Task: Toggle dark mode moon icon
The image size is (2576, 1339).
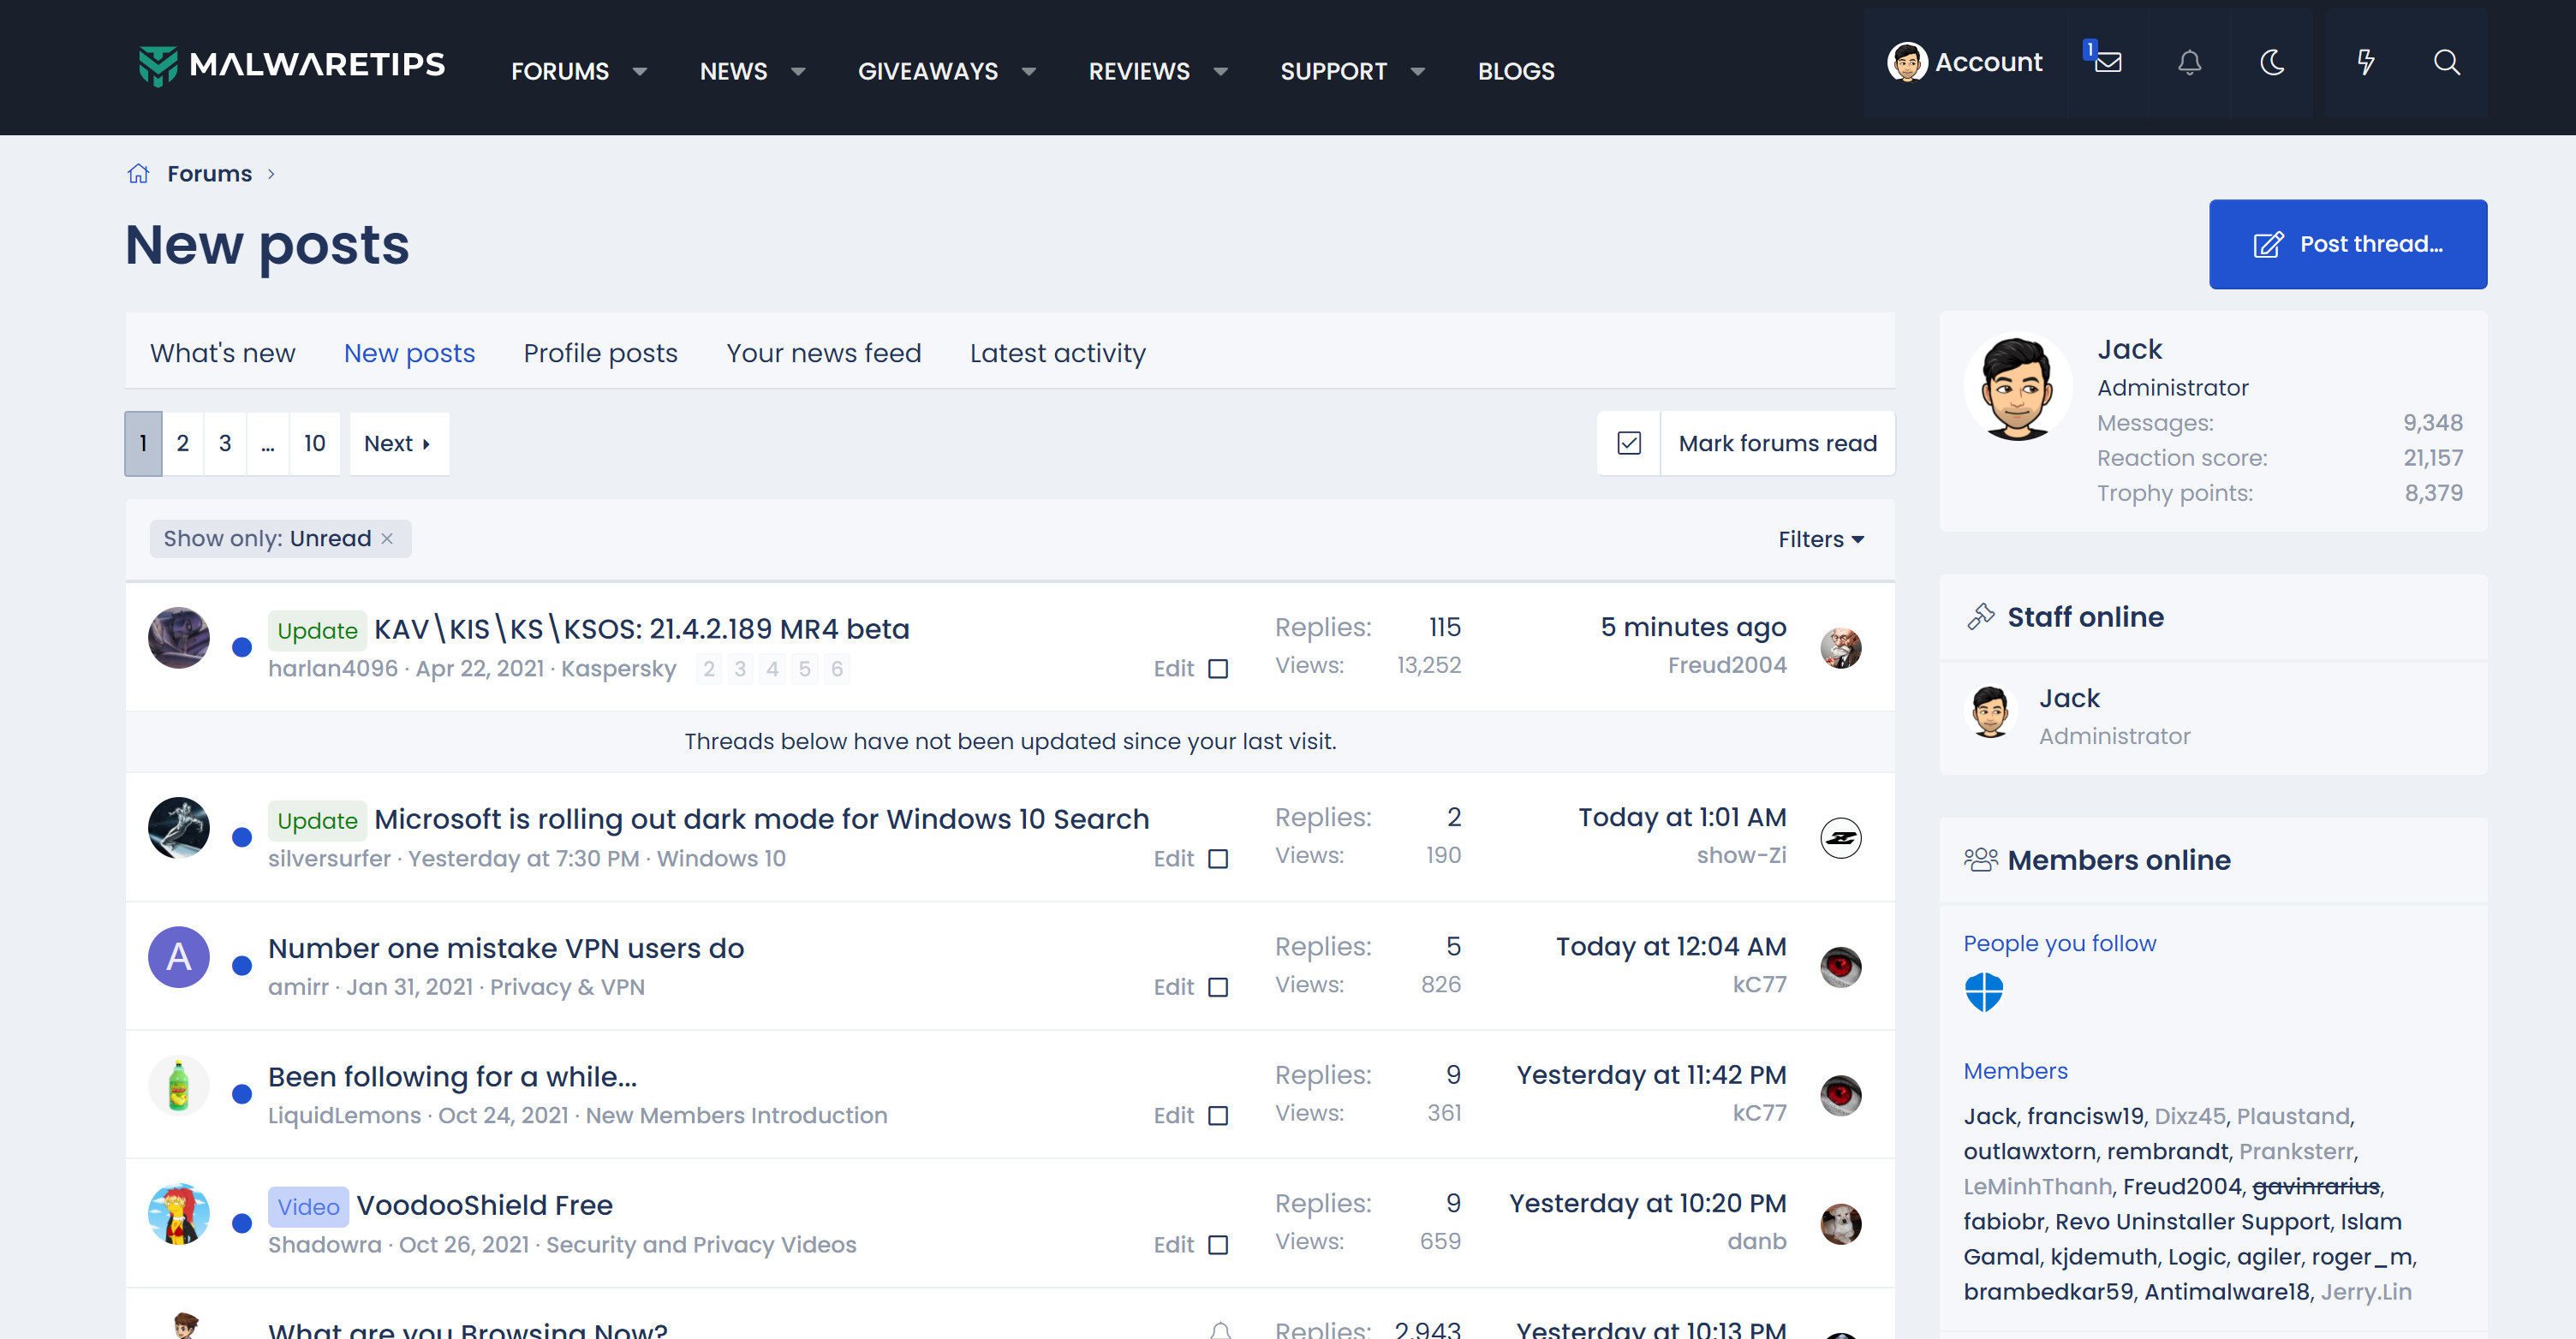Action: pyautogui.click(x=2272, y=62)
